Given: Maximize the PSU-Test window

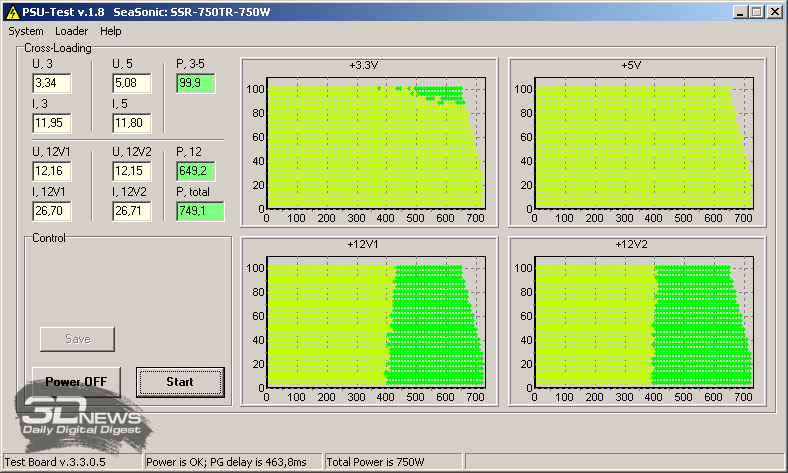Looking at the screenshot, I should [756, 11].
